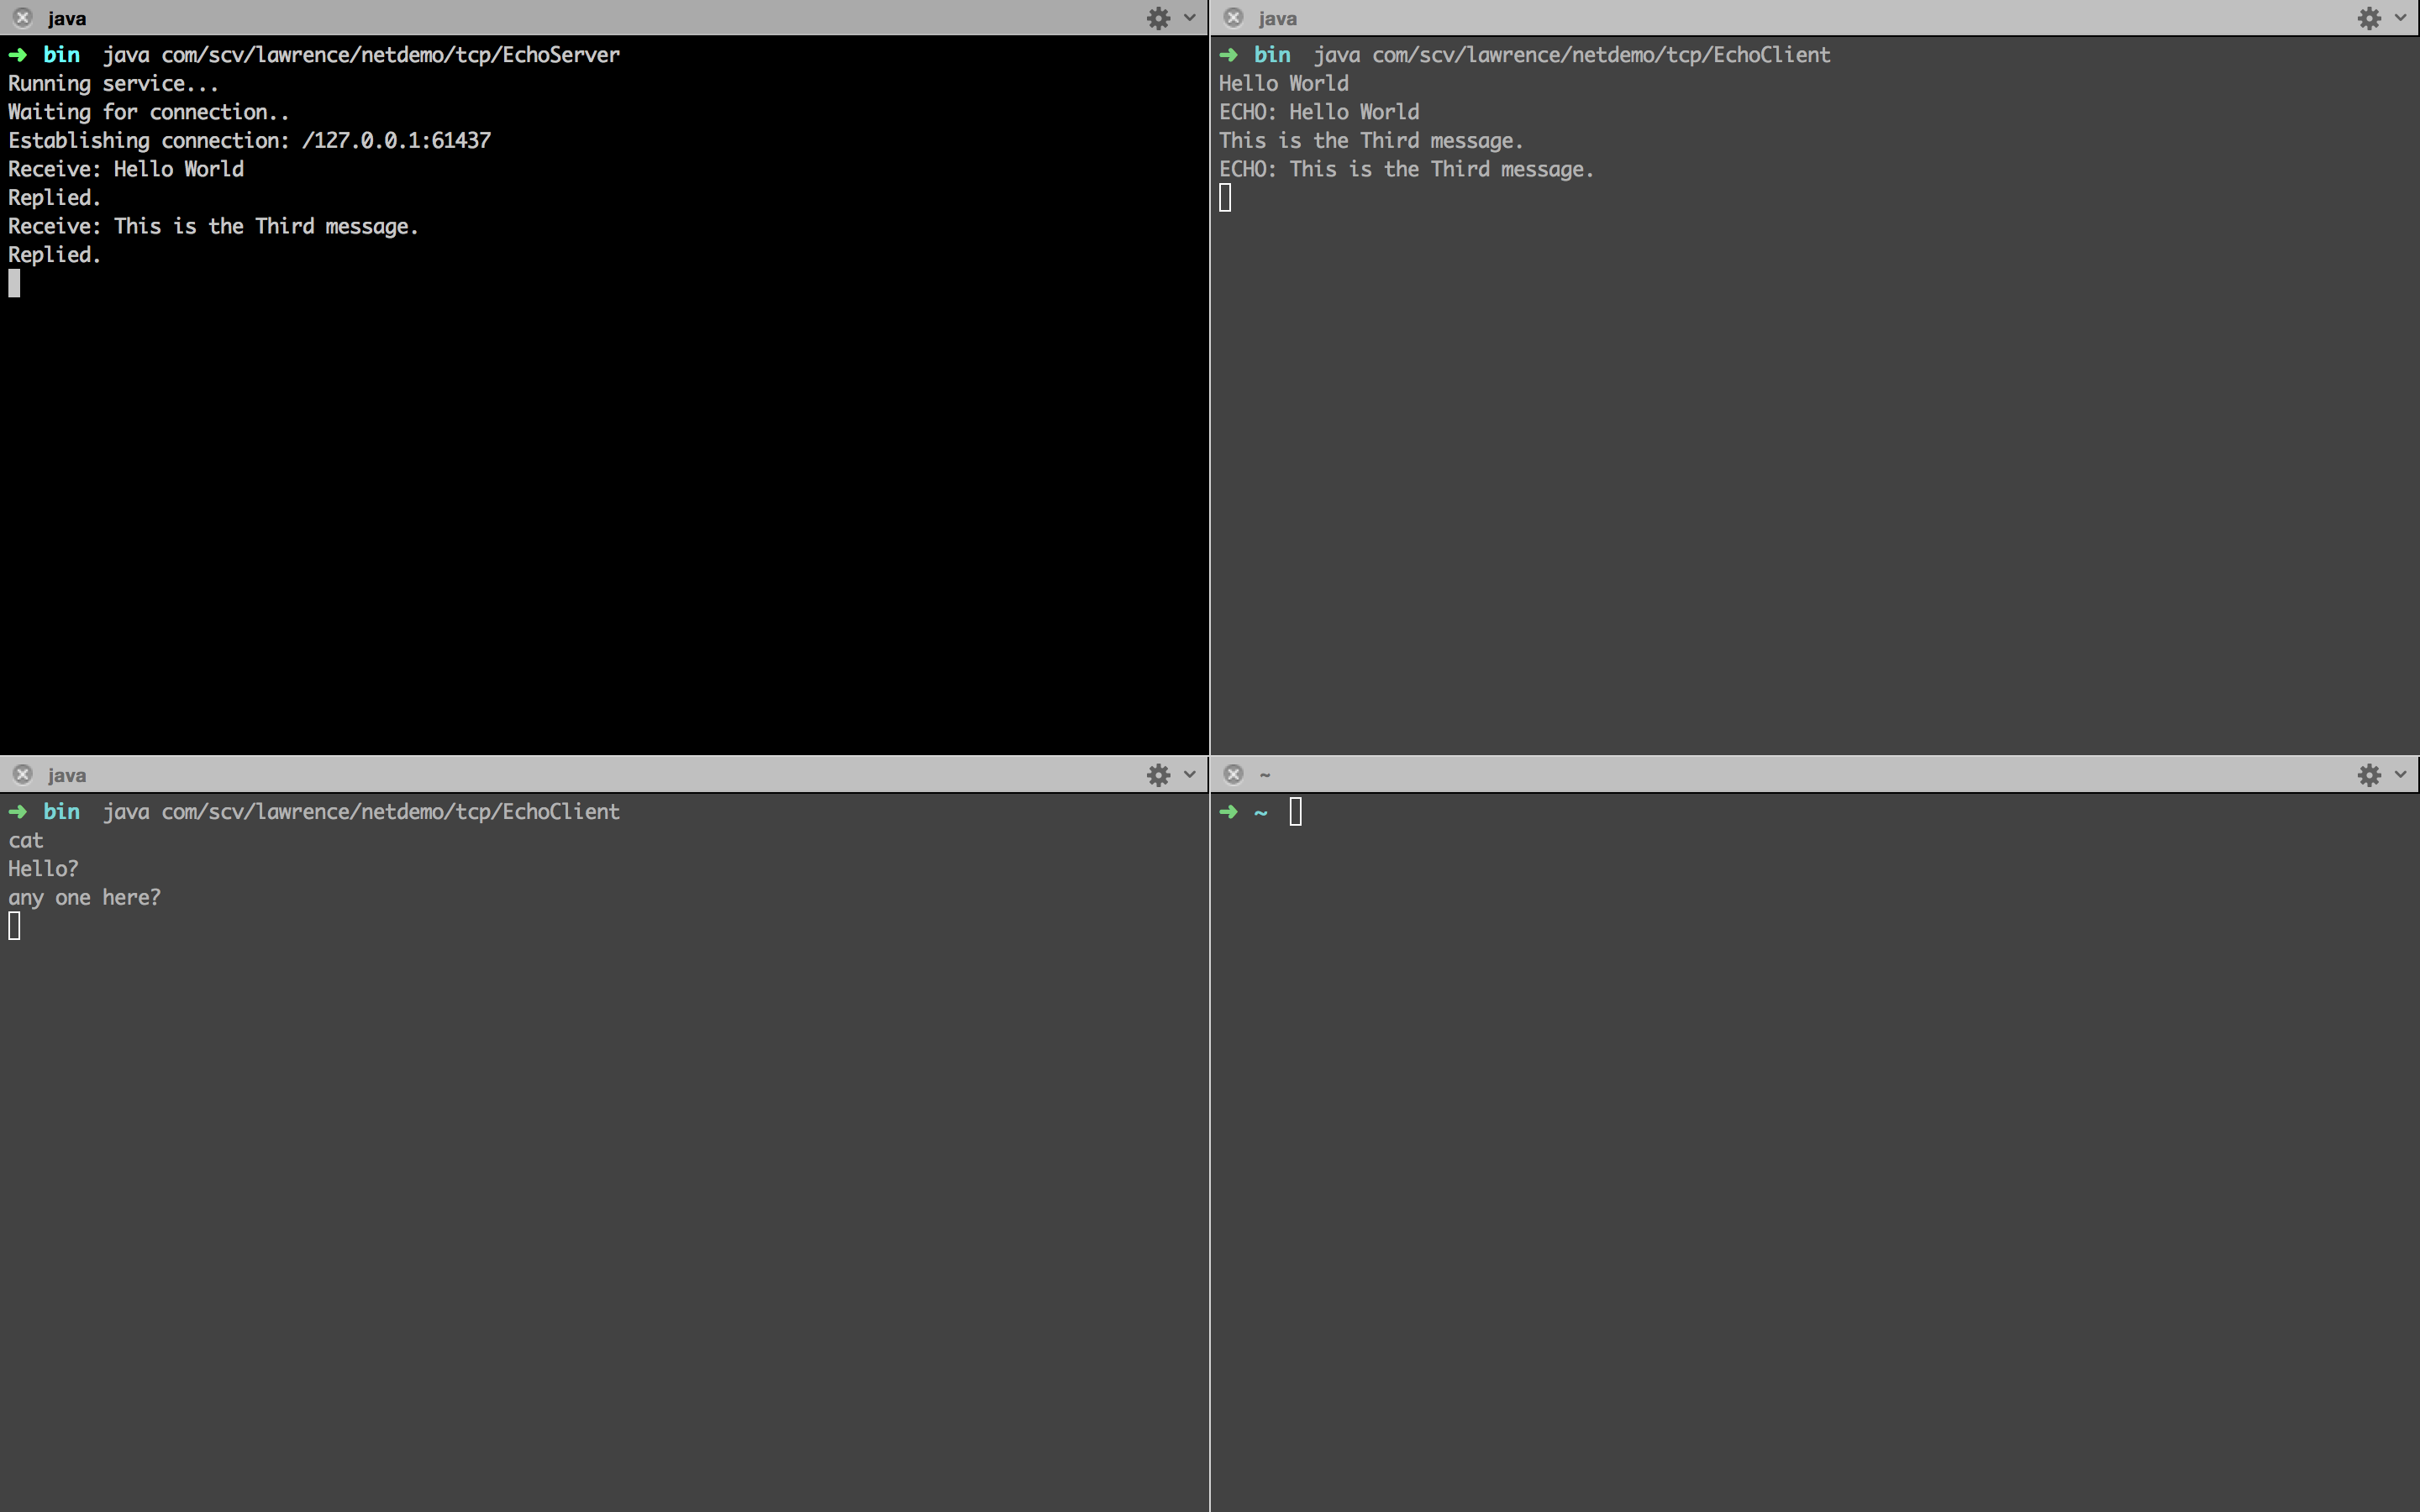
Task: Click the hollow cursor in the top-right client pane
Action: click(x=1225, y=198)
